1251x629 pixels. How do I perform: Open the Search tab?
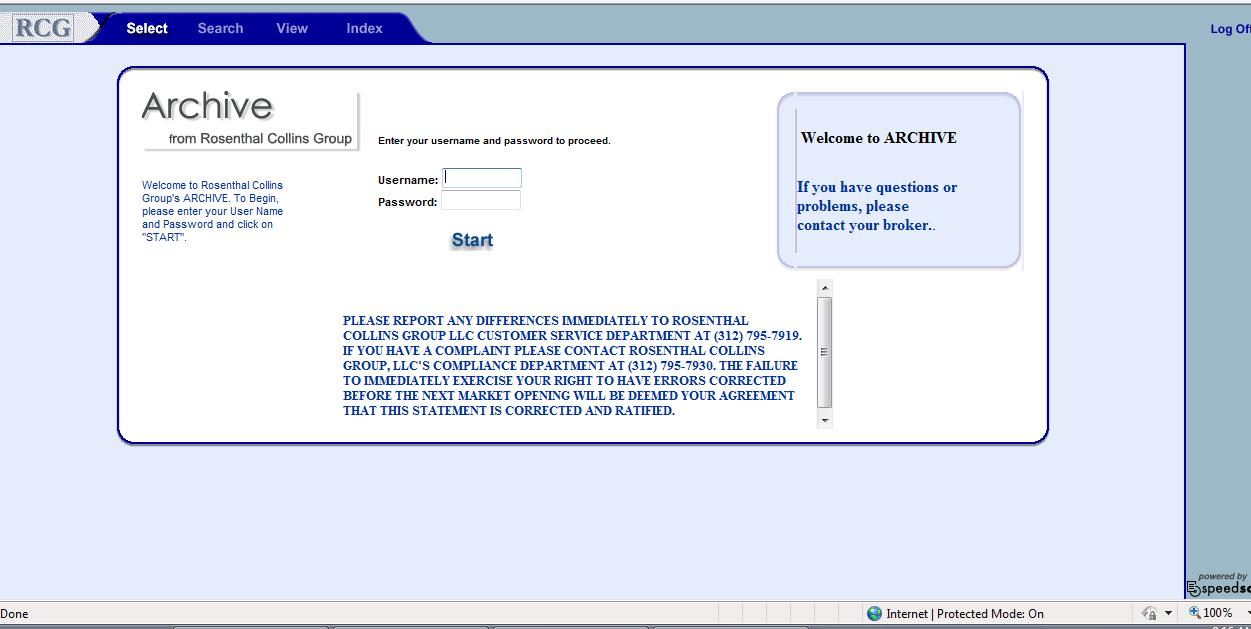click(220, 28)
